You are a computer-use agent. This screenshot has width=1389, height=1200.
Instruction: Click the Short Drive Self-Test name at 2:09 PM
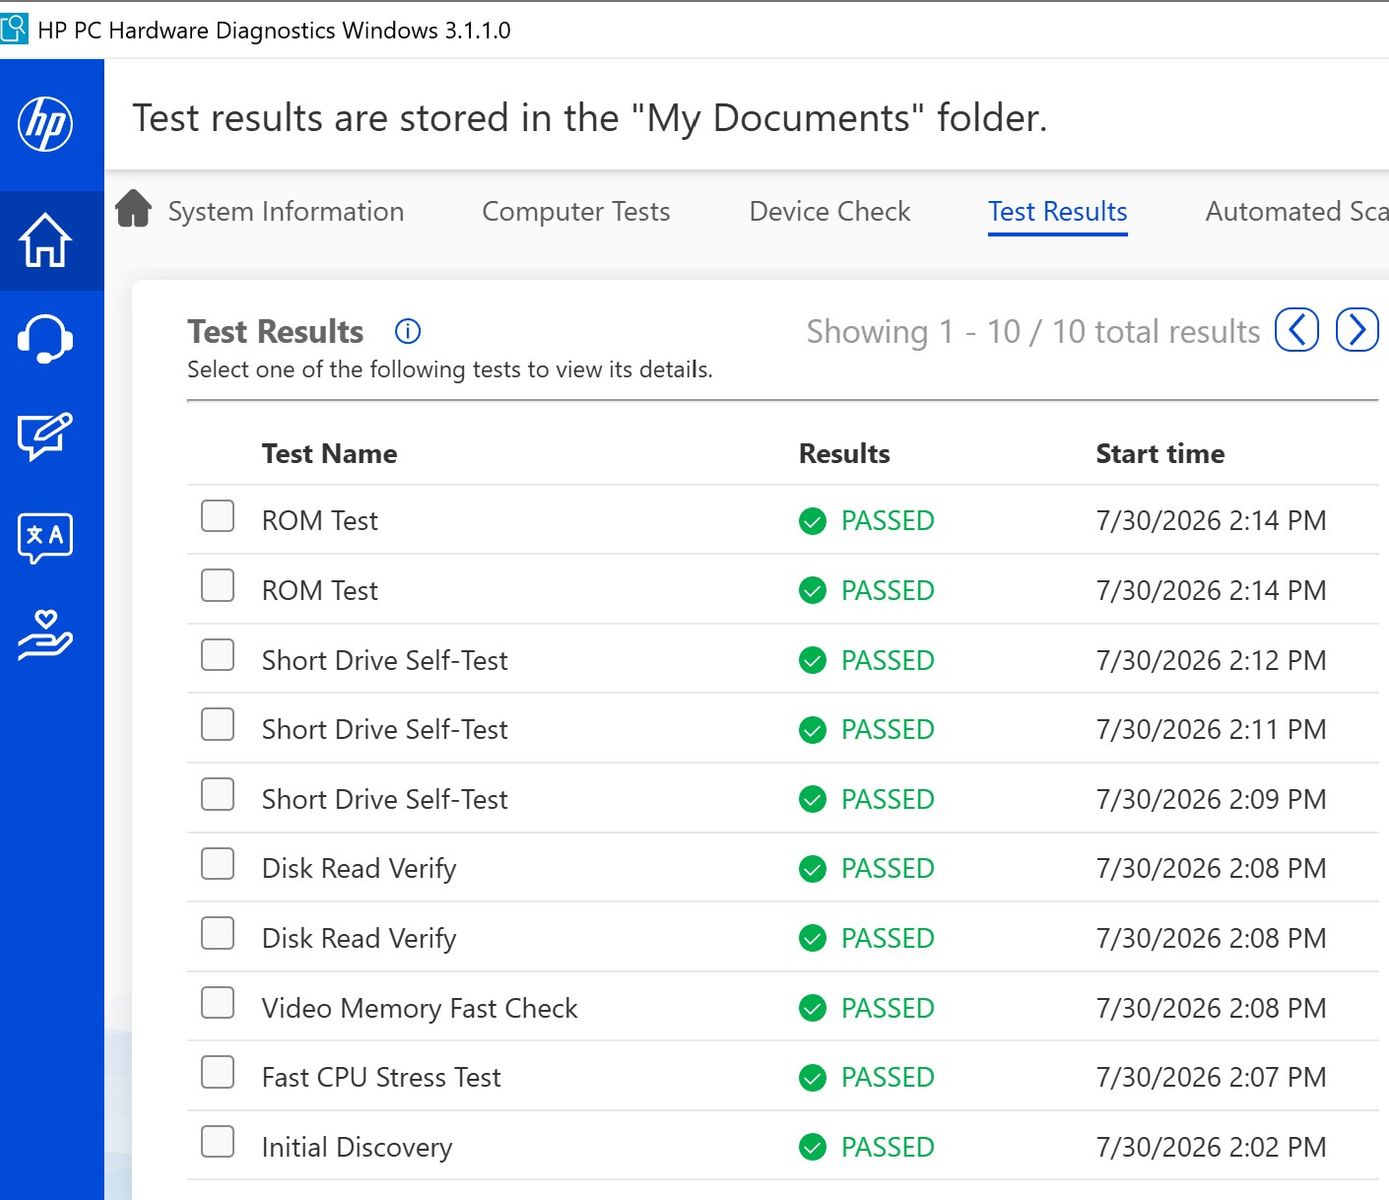pos(385,799)
